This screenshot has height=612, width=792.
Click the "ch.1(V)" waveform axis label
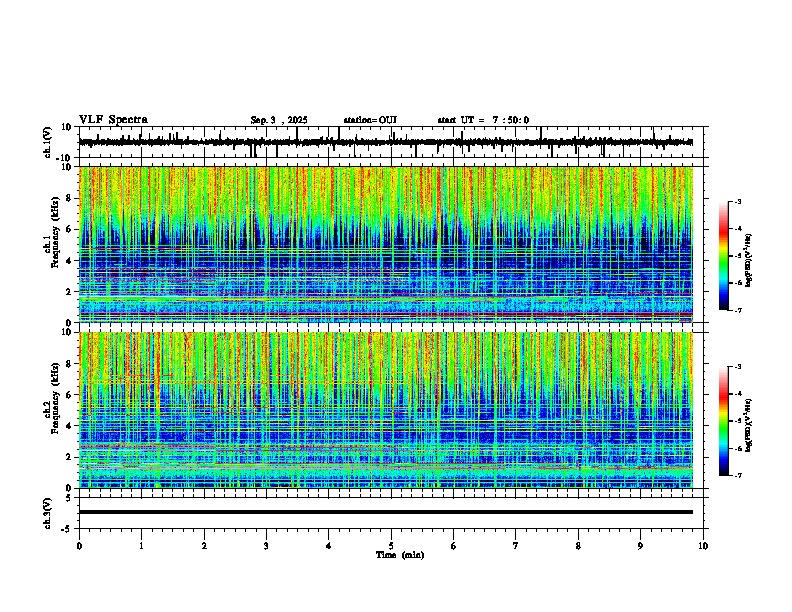coord(48,142)
